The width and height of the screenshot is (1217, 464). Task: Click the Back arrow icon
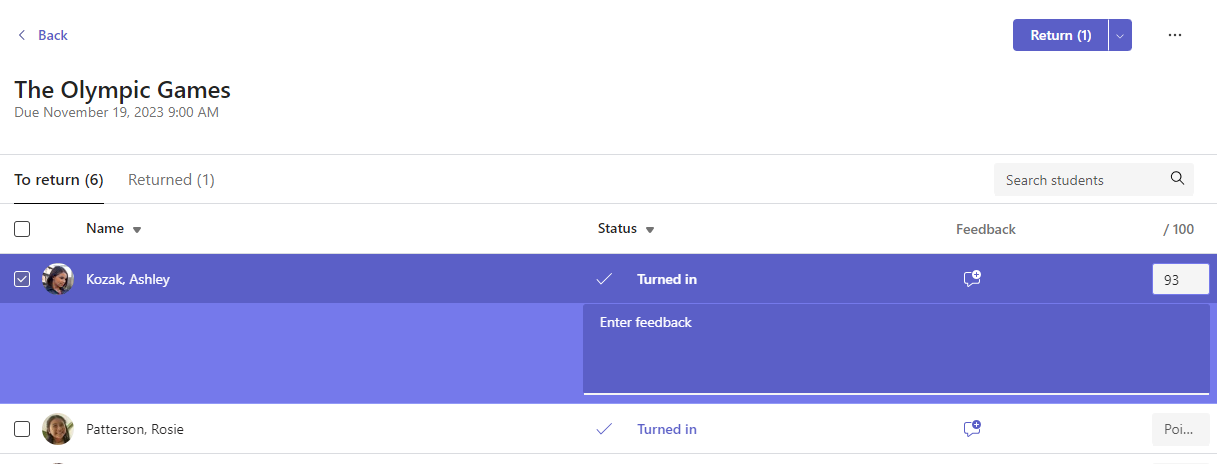point(22,35)
